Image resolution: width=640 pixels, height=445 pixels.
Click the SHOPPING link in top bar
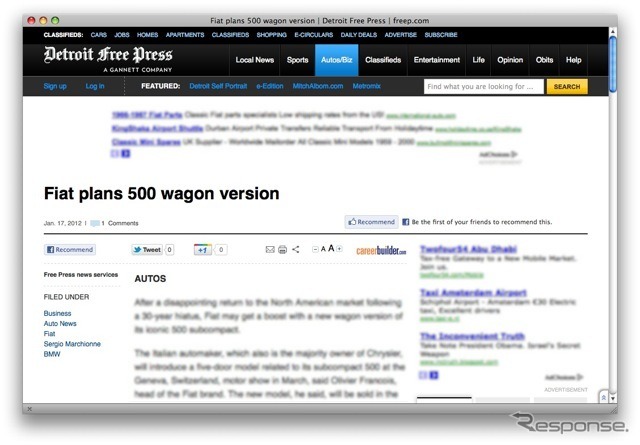click(271, 35)
